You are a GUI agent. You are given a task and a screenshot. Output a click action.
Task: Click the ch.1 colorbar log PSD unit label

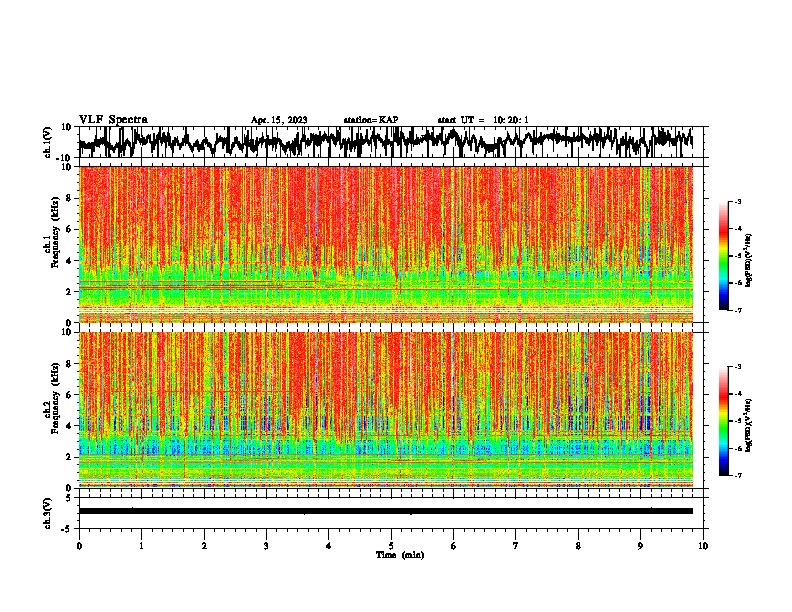point(749,261)
